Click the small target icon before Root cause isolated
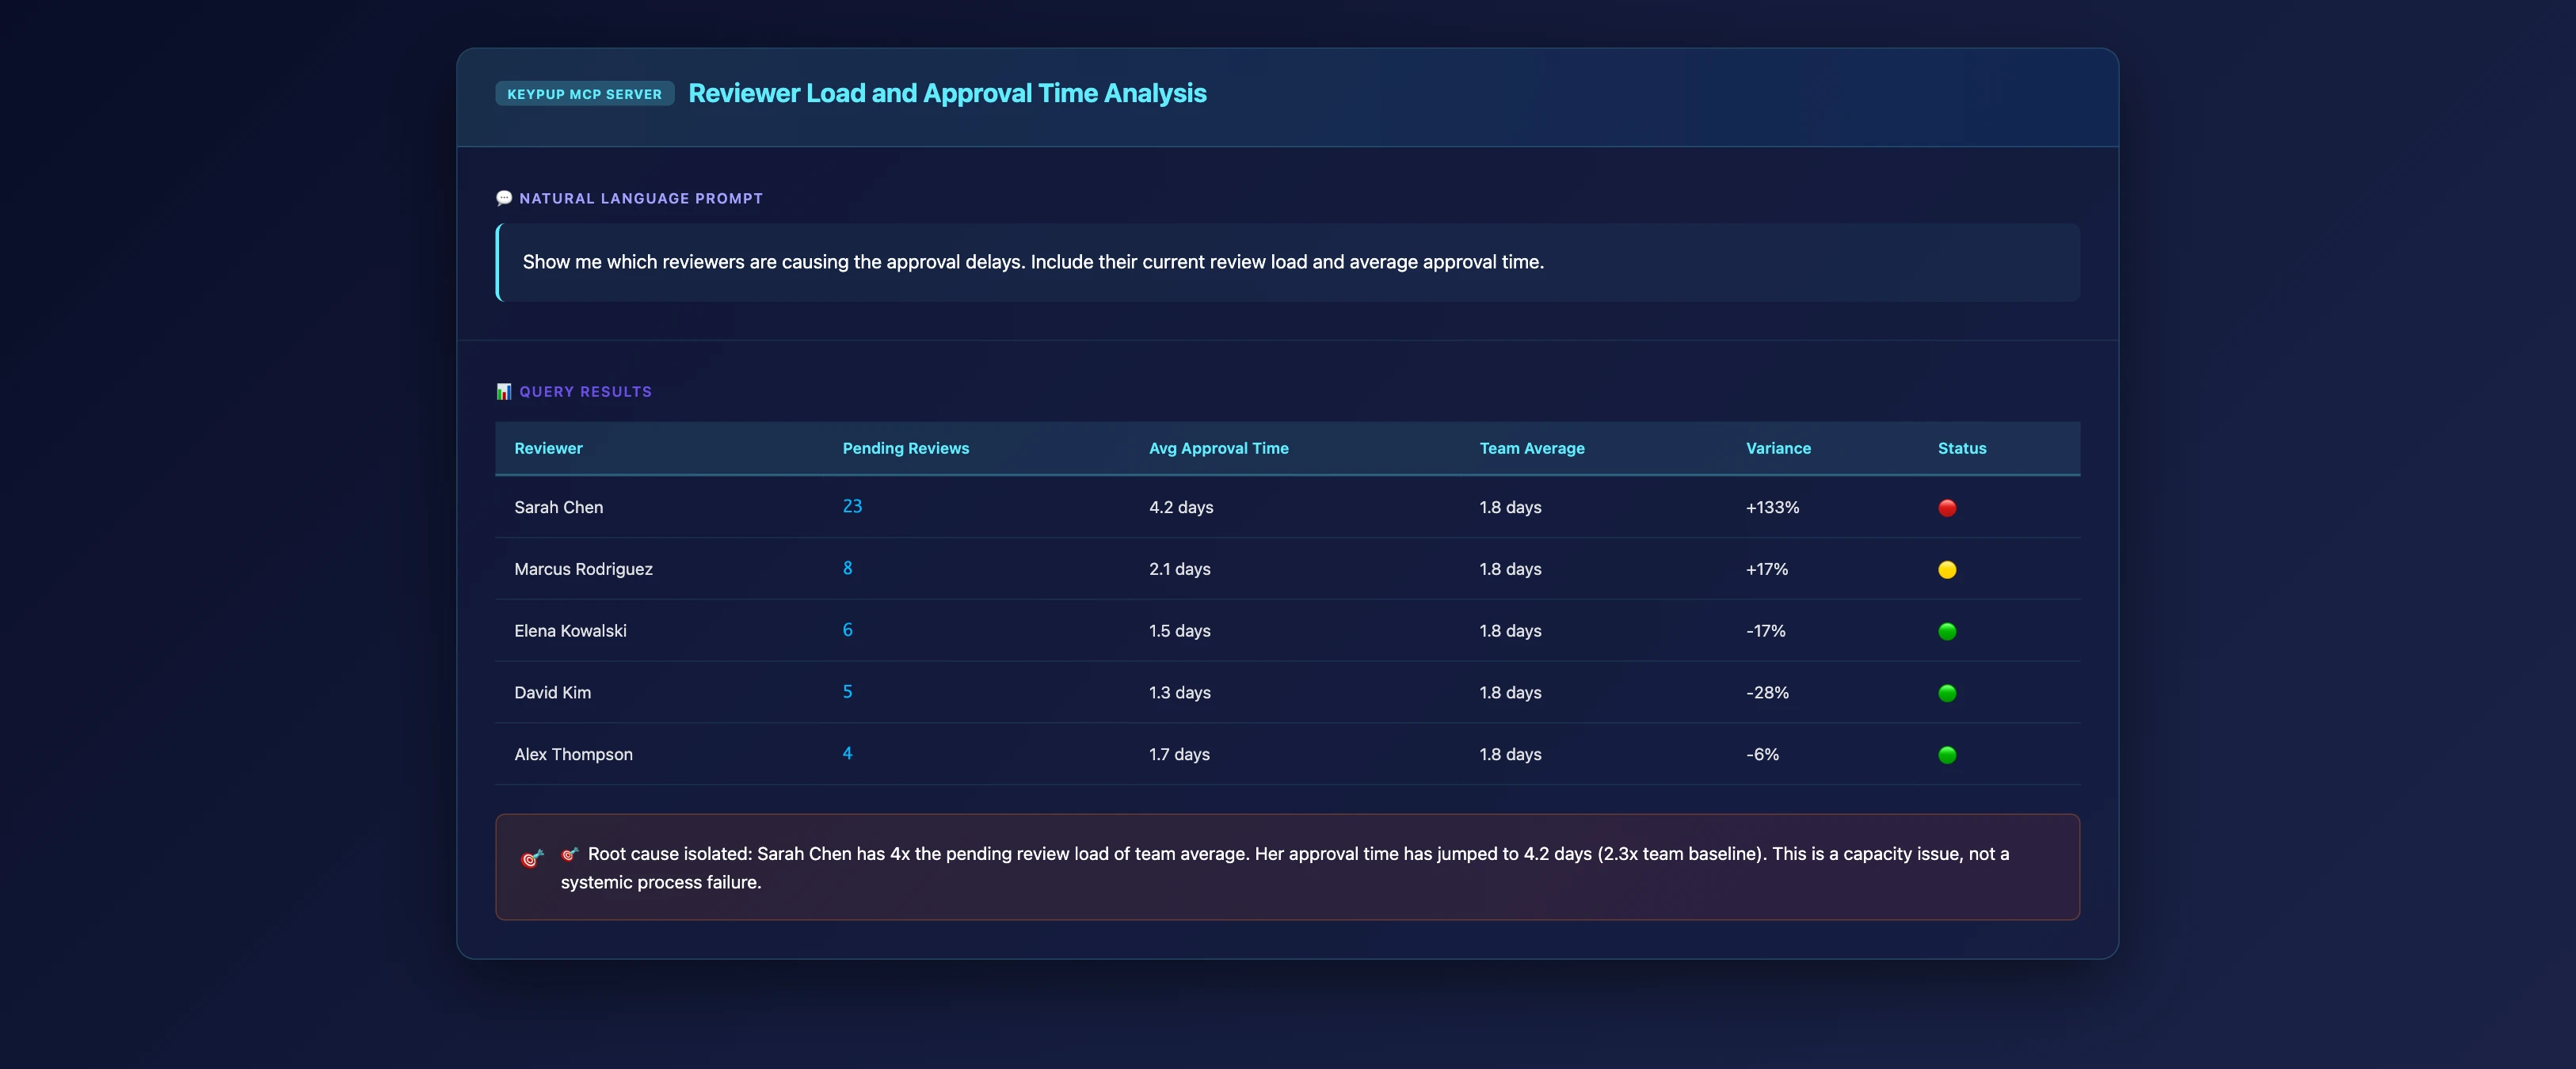 tap(569, 854)
